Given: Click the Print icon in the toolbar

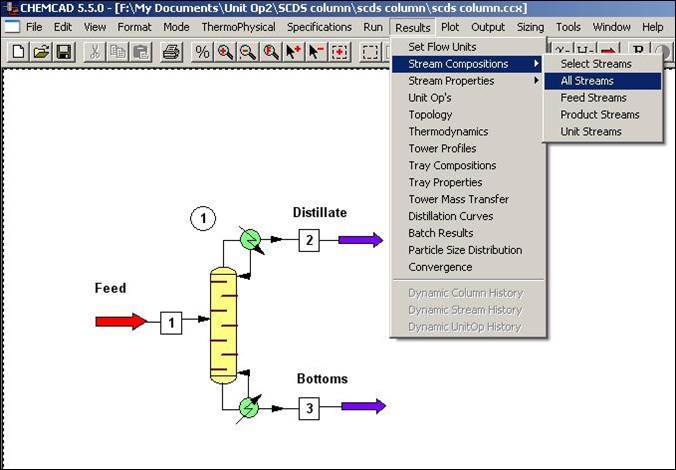Looking at the screenshot, I should [x=171, y=52].
